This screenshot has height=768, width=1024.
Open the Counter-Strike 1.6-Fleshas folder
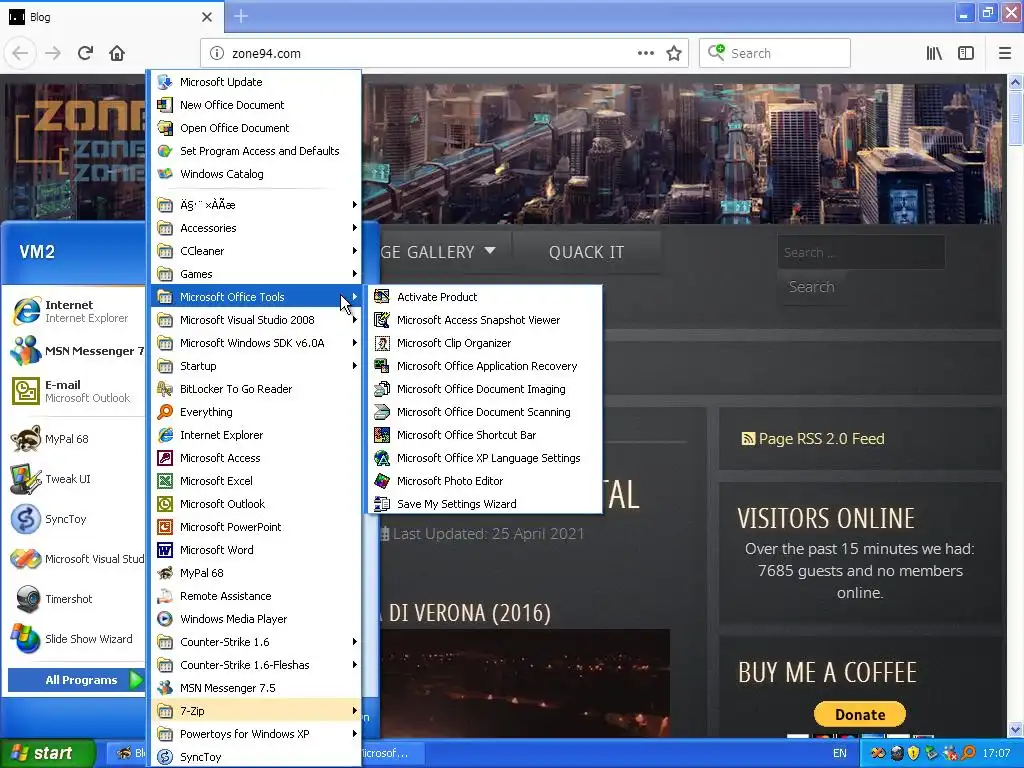click(x=256, y=665)
